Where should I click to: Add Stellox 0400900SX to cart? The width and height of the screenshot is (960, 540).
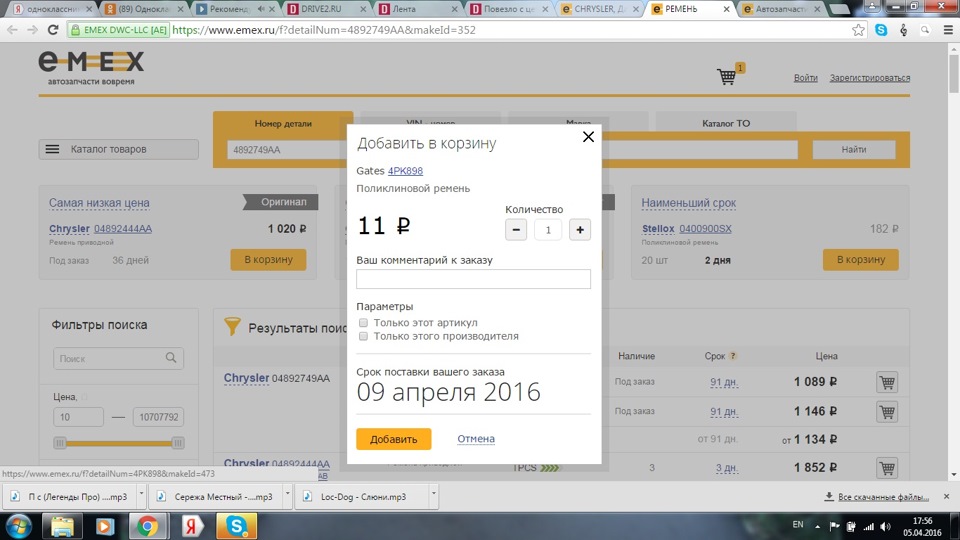coord(861,260)
